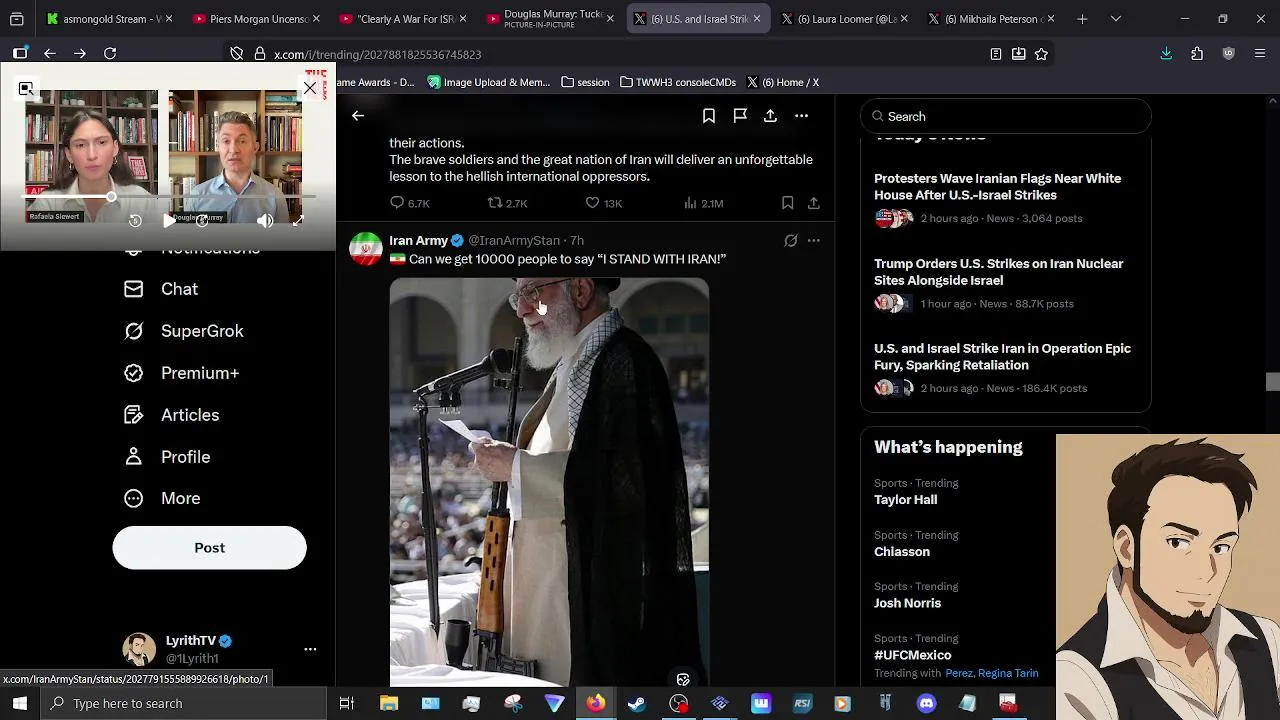This screenshot has height=720, width=1280.
Task: Open the Taylor Hall trending topic
Action: pos(905,500)
